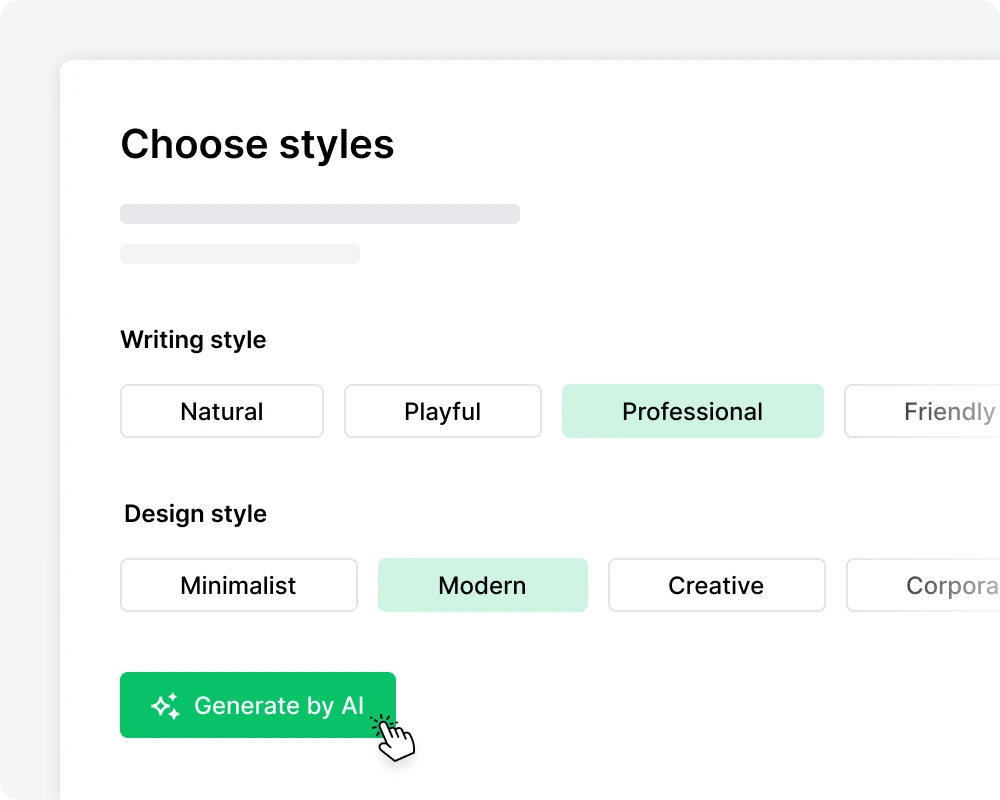Choose the Creative design style chip

pyautogui.click(x=716, y=585)
